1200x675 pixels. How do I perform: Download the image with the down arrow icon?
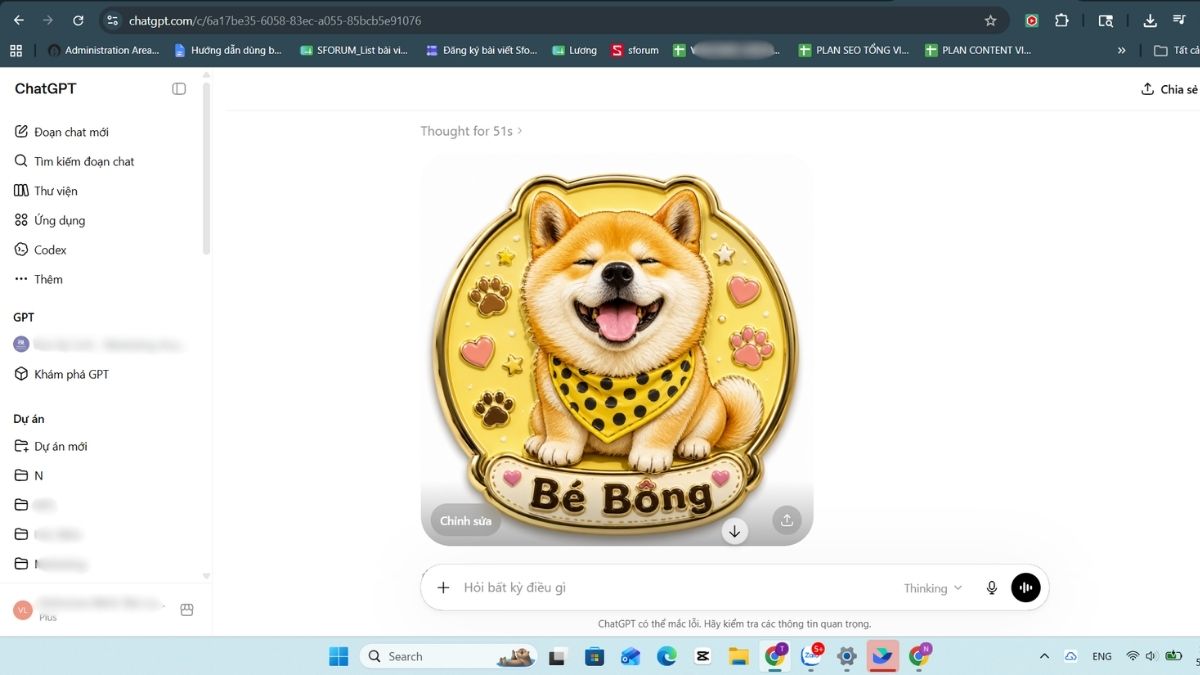pos(735,531)
